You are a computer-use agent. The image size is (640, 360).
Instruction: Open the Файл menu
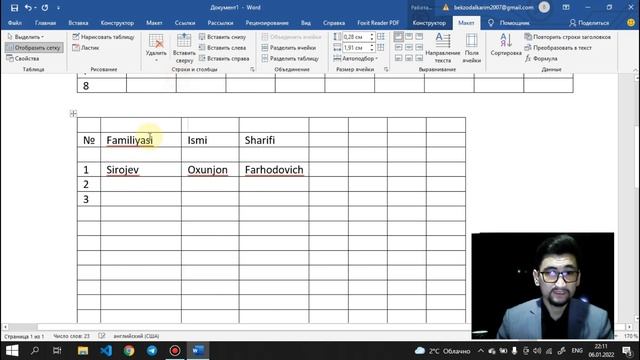coord(15,23)
